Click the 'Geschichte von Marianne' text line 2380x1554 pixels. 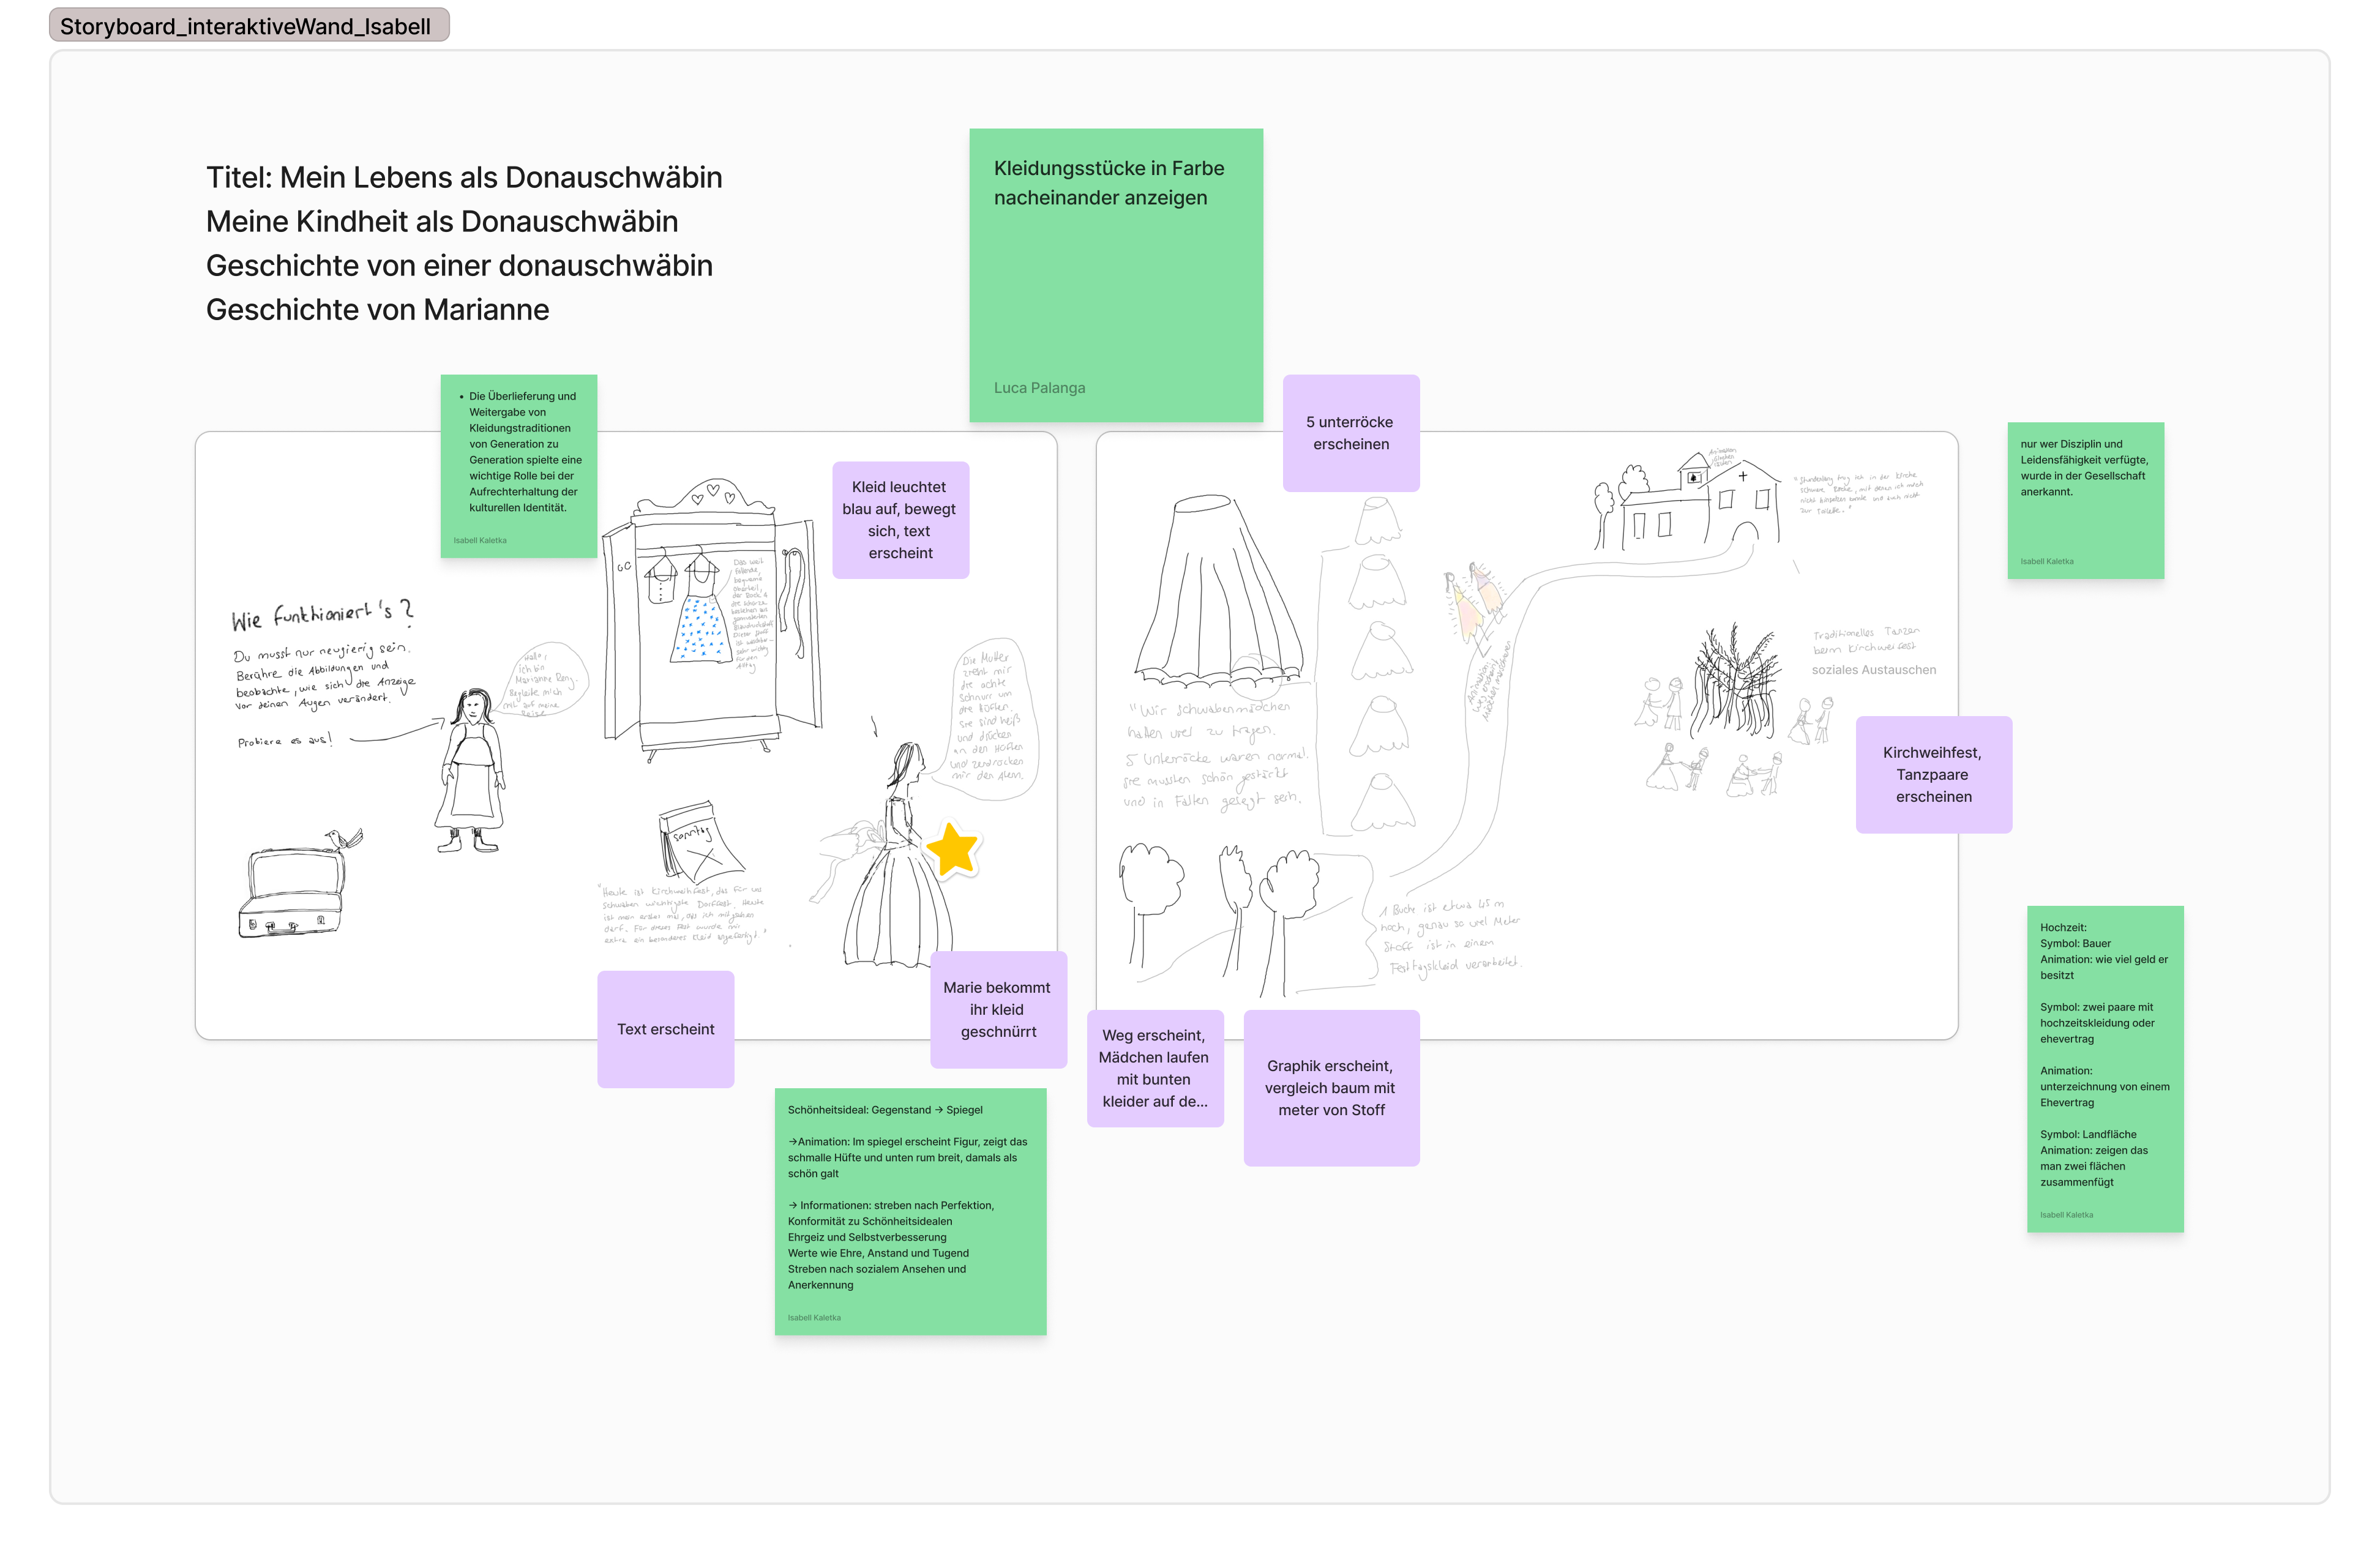(377, 309)
